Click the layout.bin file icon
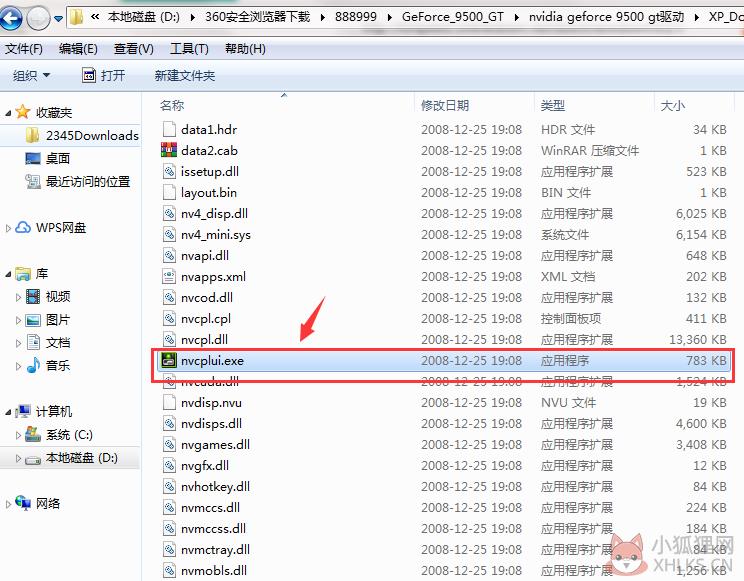Screen dimensions: 744x581 point(168,192)
